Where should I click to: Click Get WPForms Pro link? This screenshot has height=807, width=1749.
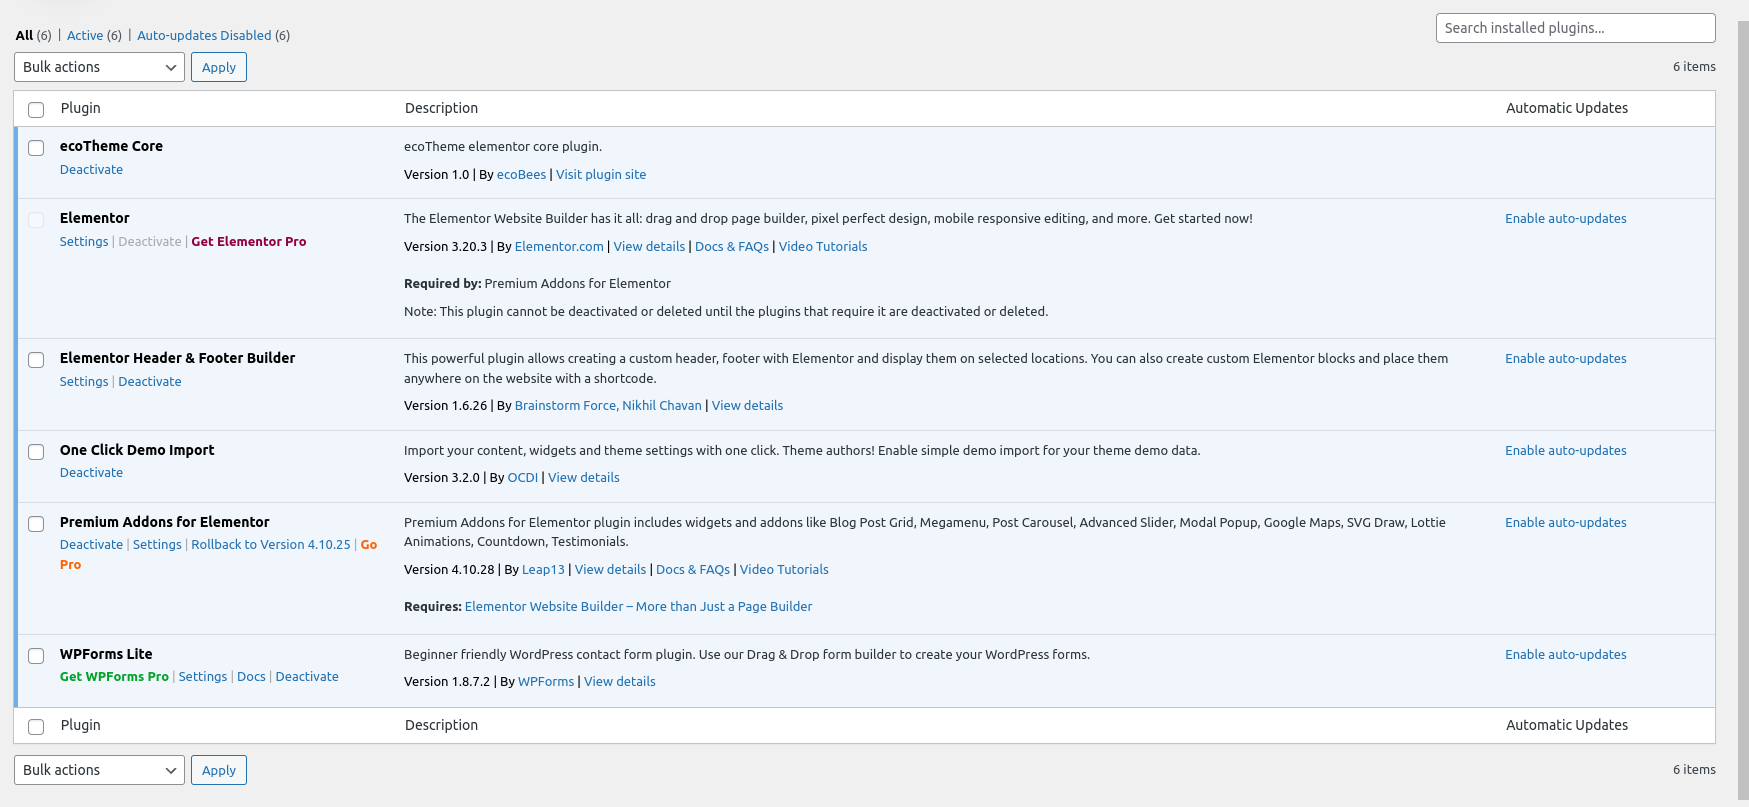pos(114,677)
